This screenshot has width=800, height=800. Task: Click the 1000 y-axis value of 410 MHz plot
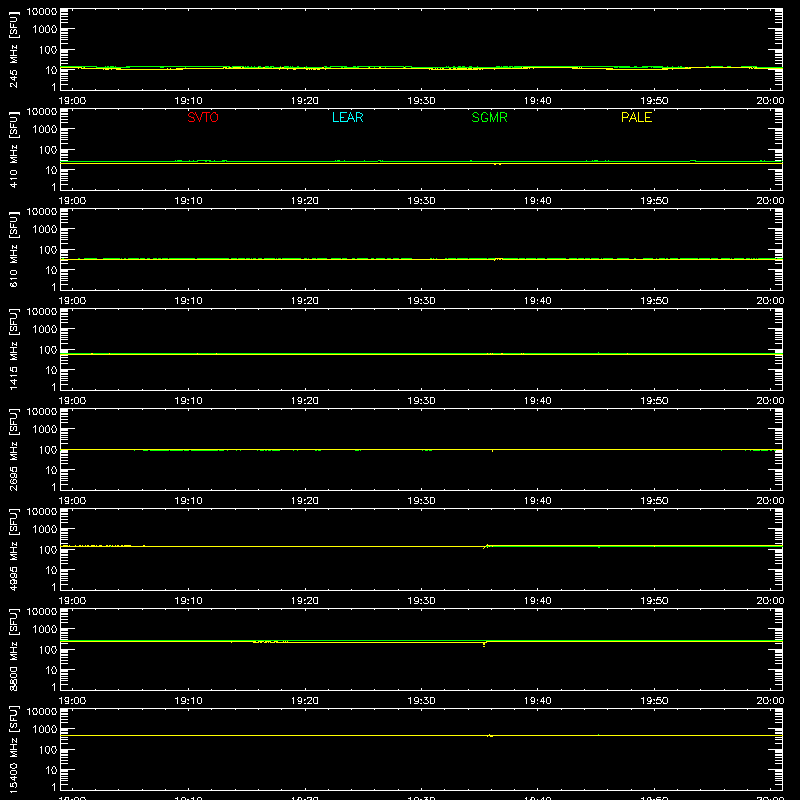click(x=45, y=130)
